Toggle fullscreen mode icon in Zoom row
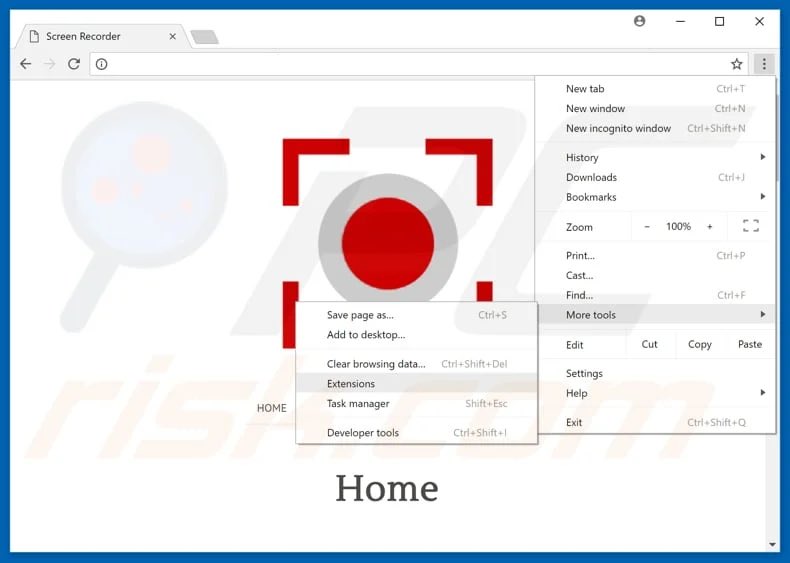This screenshot has width=790, height=563. [751, 226]
